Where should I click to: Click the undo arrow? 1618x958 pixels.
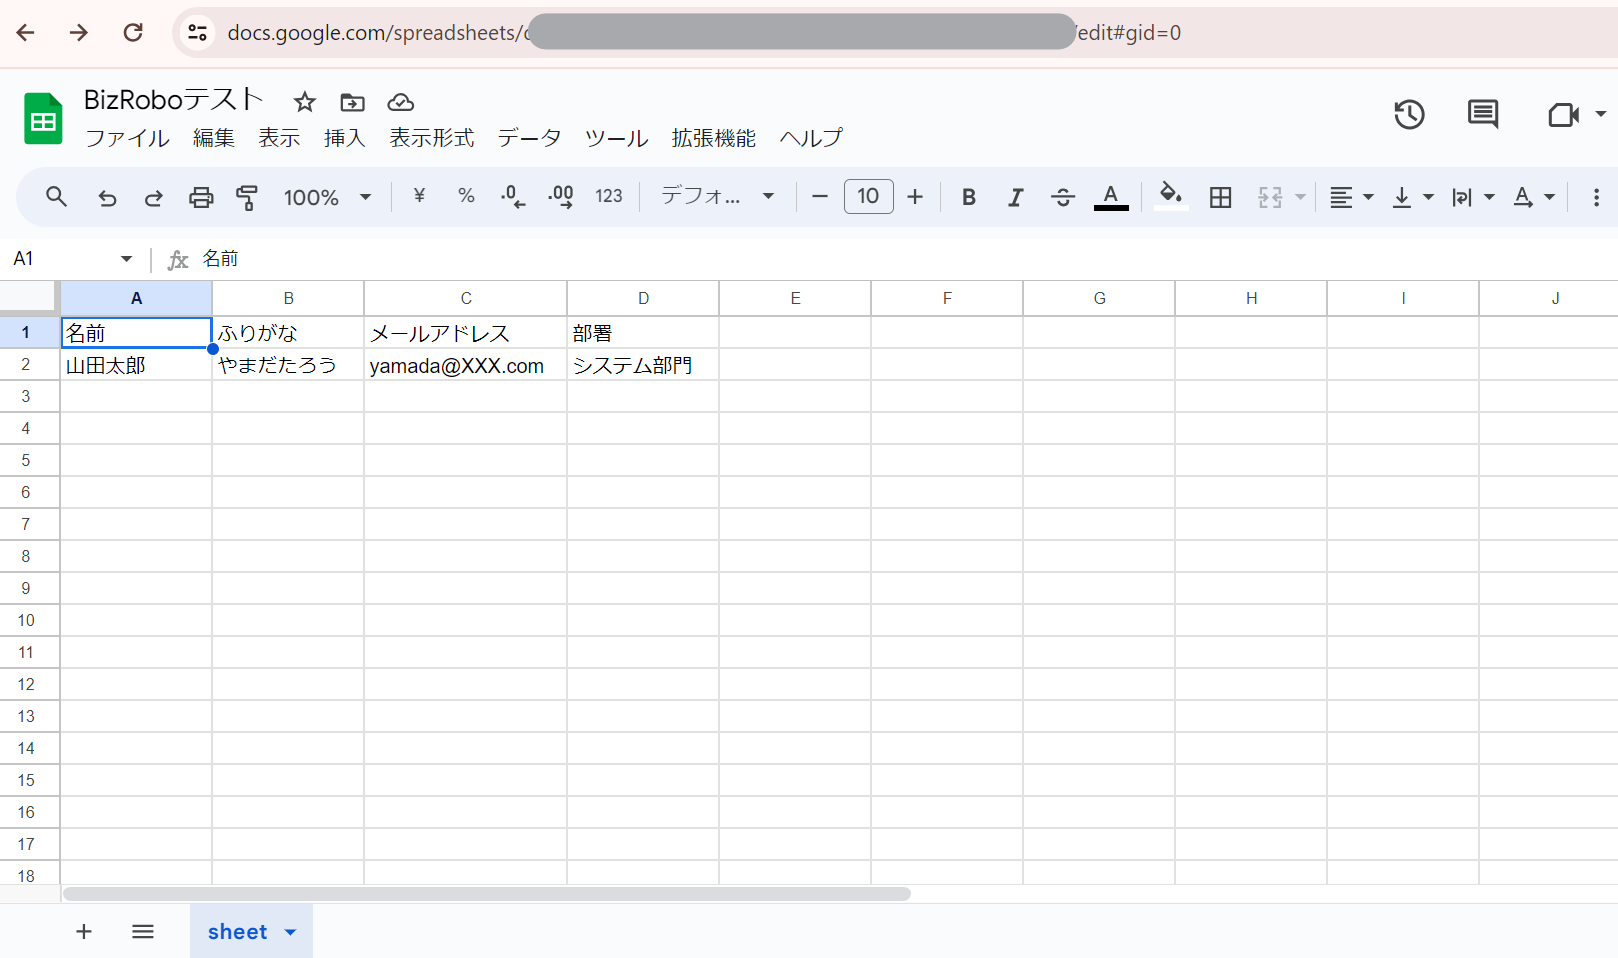click(x=107, y=198)
